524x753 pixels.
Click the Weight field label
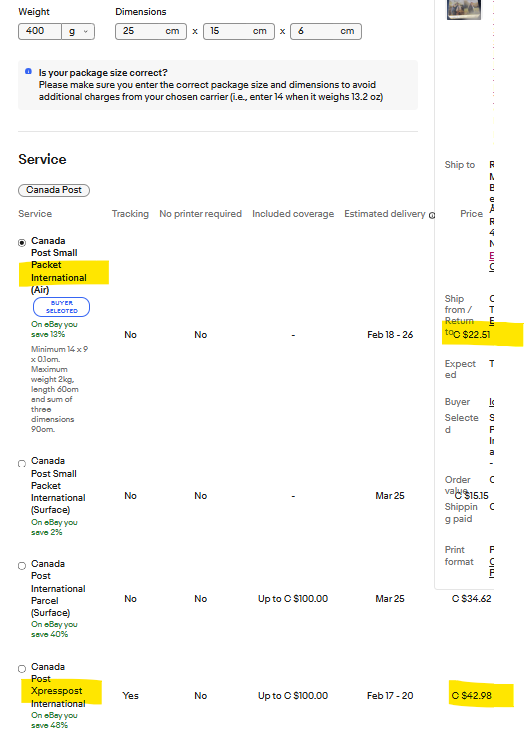34,12
